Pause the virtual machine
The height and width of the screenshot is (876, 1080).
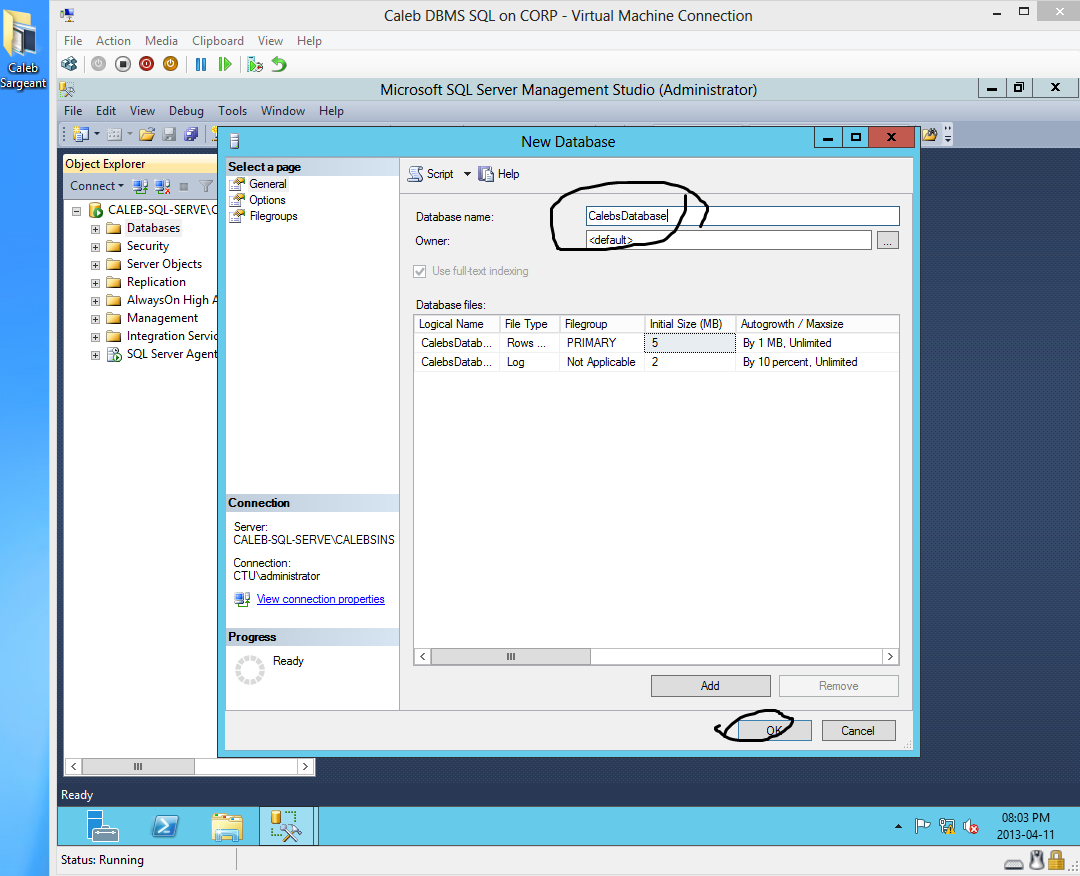click(200, 64)
